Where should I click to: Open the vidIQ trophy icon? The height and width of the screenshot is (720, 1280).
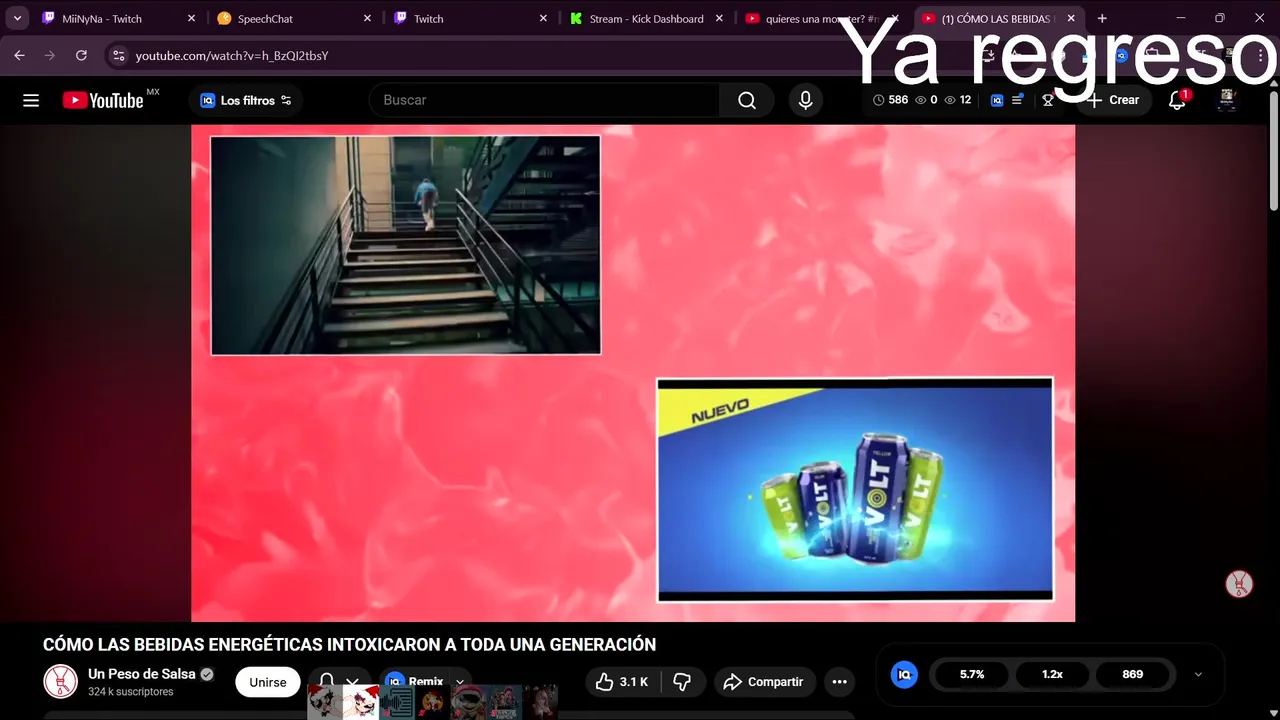tap(1048, 100)
